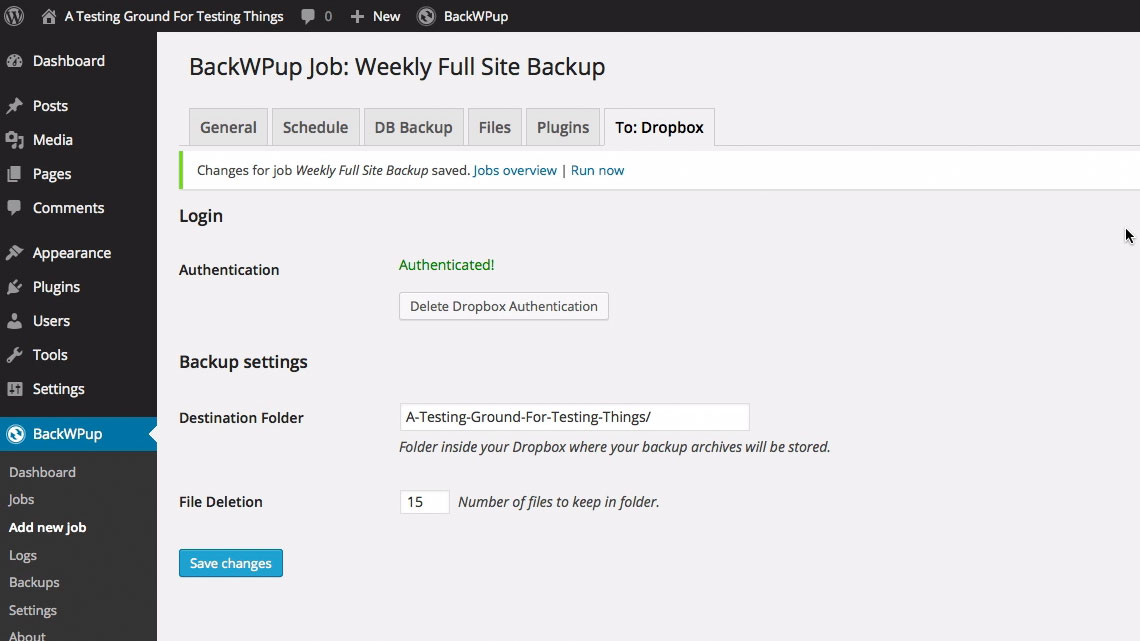Viewport: 1140px width, 641px height.
Task: Click the Run now link
Action: pyautogui.click(x=598, y=170)
